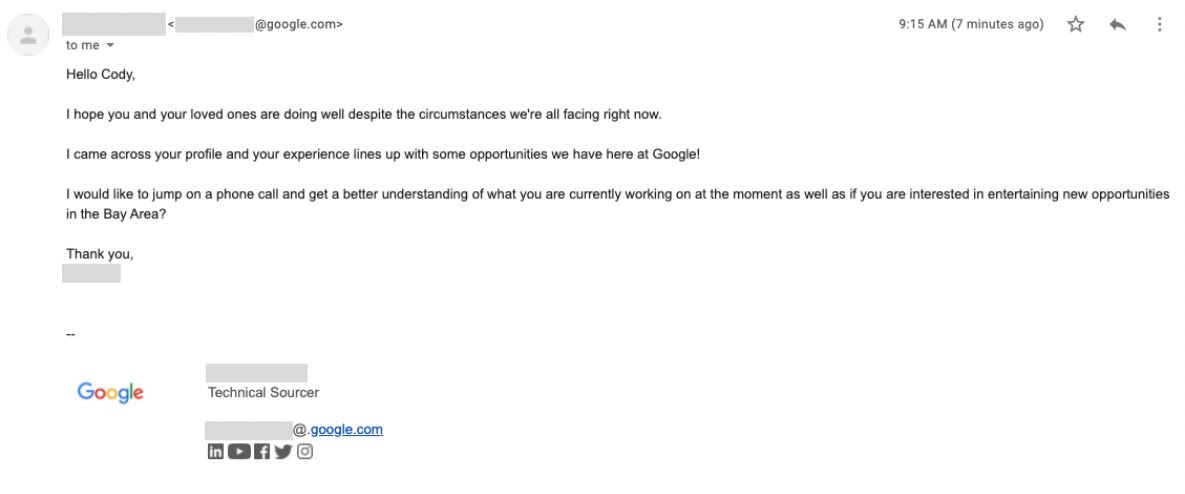1185x494 pixels.
Task: Click the "to me" recipient label
Action: [83, 45]
